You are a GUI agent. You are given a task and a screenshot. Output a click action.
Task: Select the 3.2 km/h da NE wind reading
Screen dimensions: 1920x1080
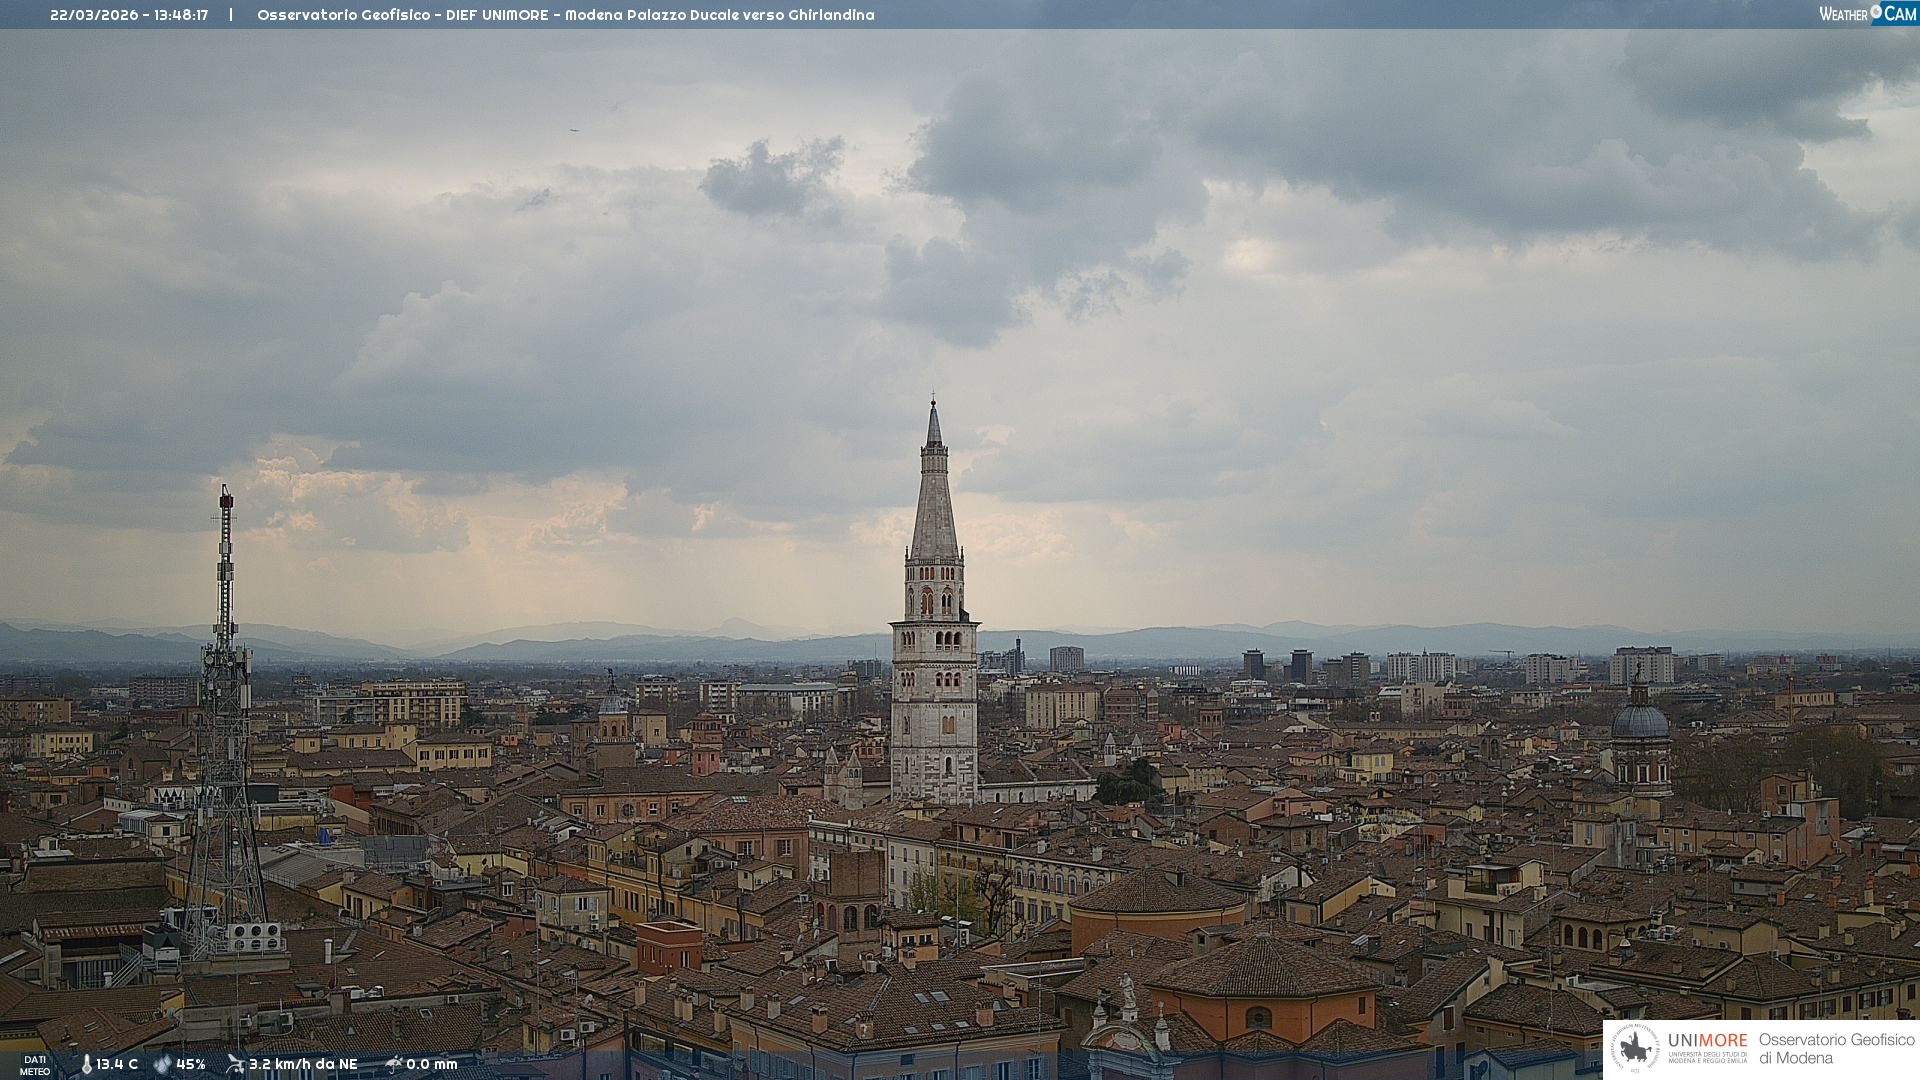303,1064
